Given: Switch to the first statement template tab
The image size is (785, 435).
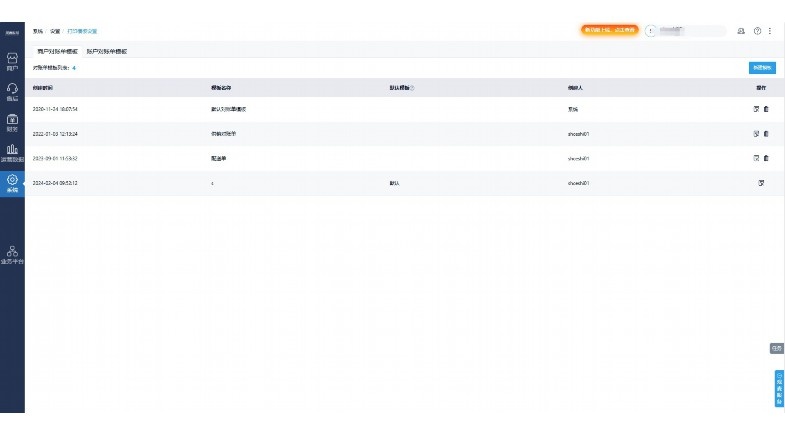Looking at the screenshot, I should click(x=58, y=52).
